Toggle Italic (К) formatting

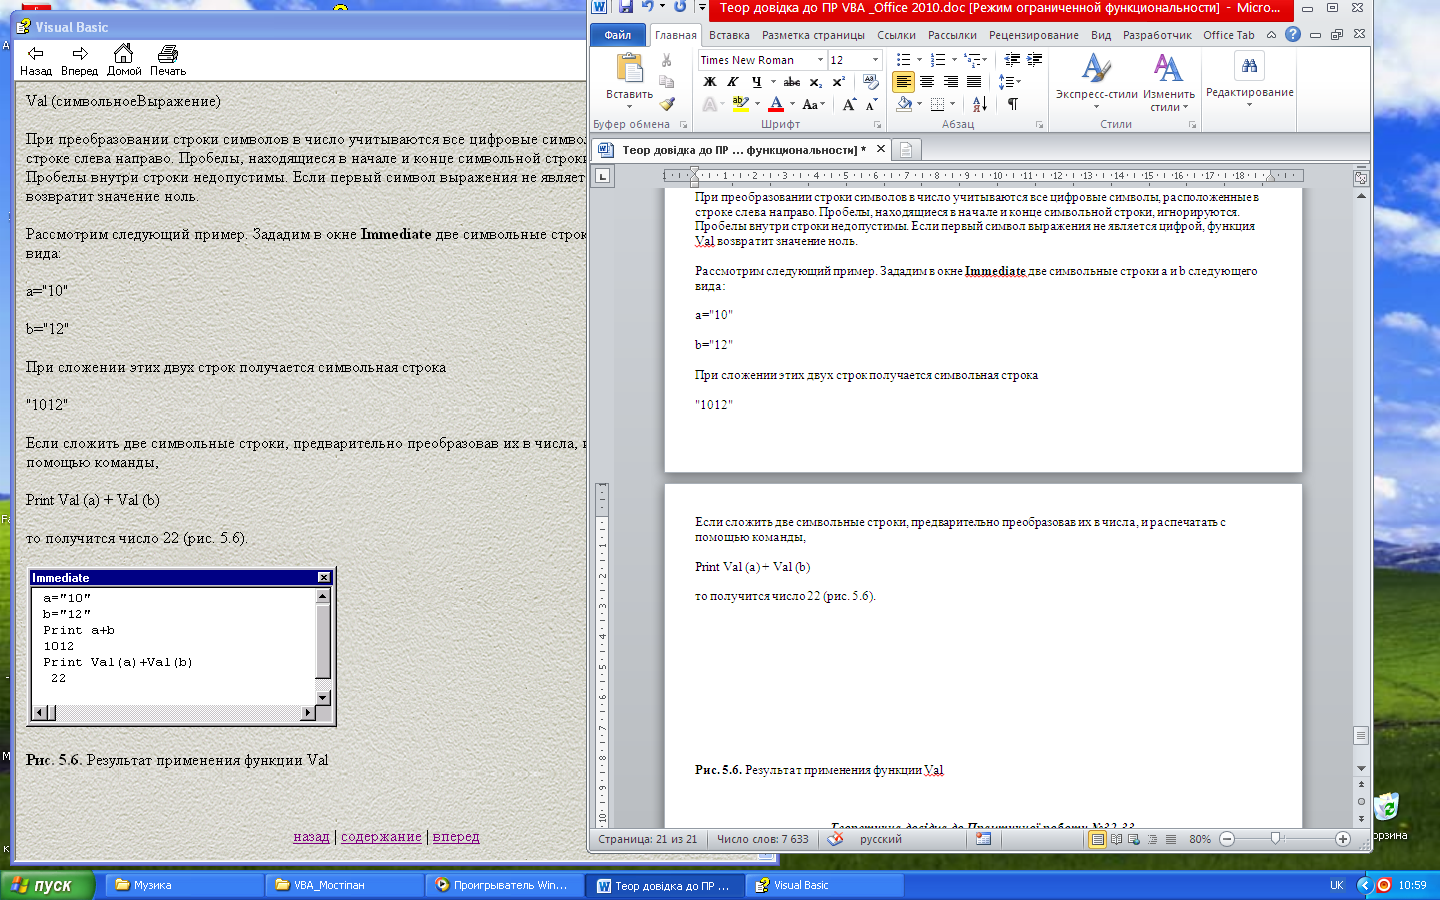coord(732,82)
